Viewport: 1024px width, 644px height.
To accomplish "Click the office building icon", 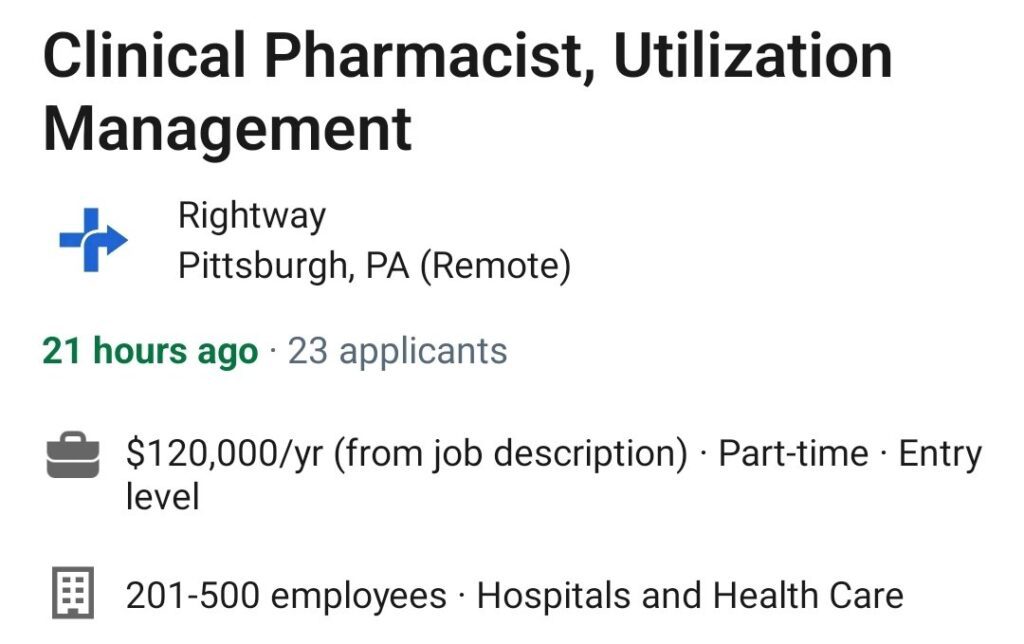I will pos(72,592).
